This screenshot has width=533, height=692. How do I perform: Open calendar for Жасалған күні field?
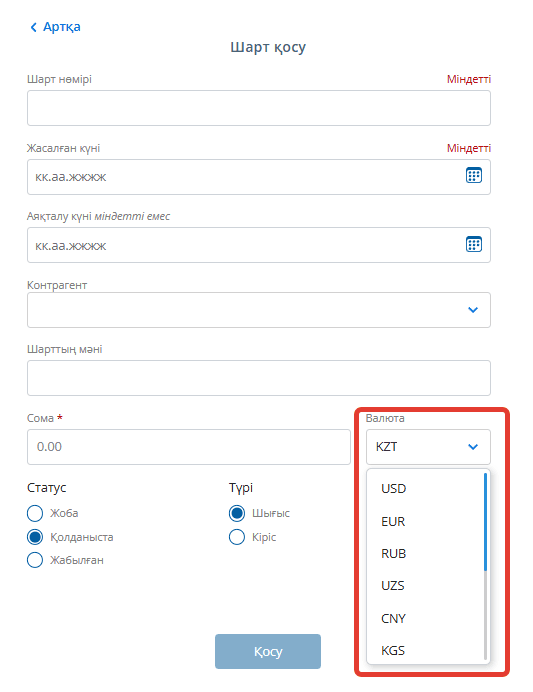[473, 176]
